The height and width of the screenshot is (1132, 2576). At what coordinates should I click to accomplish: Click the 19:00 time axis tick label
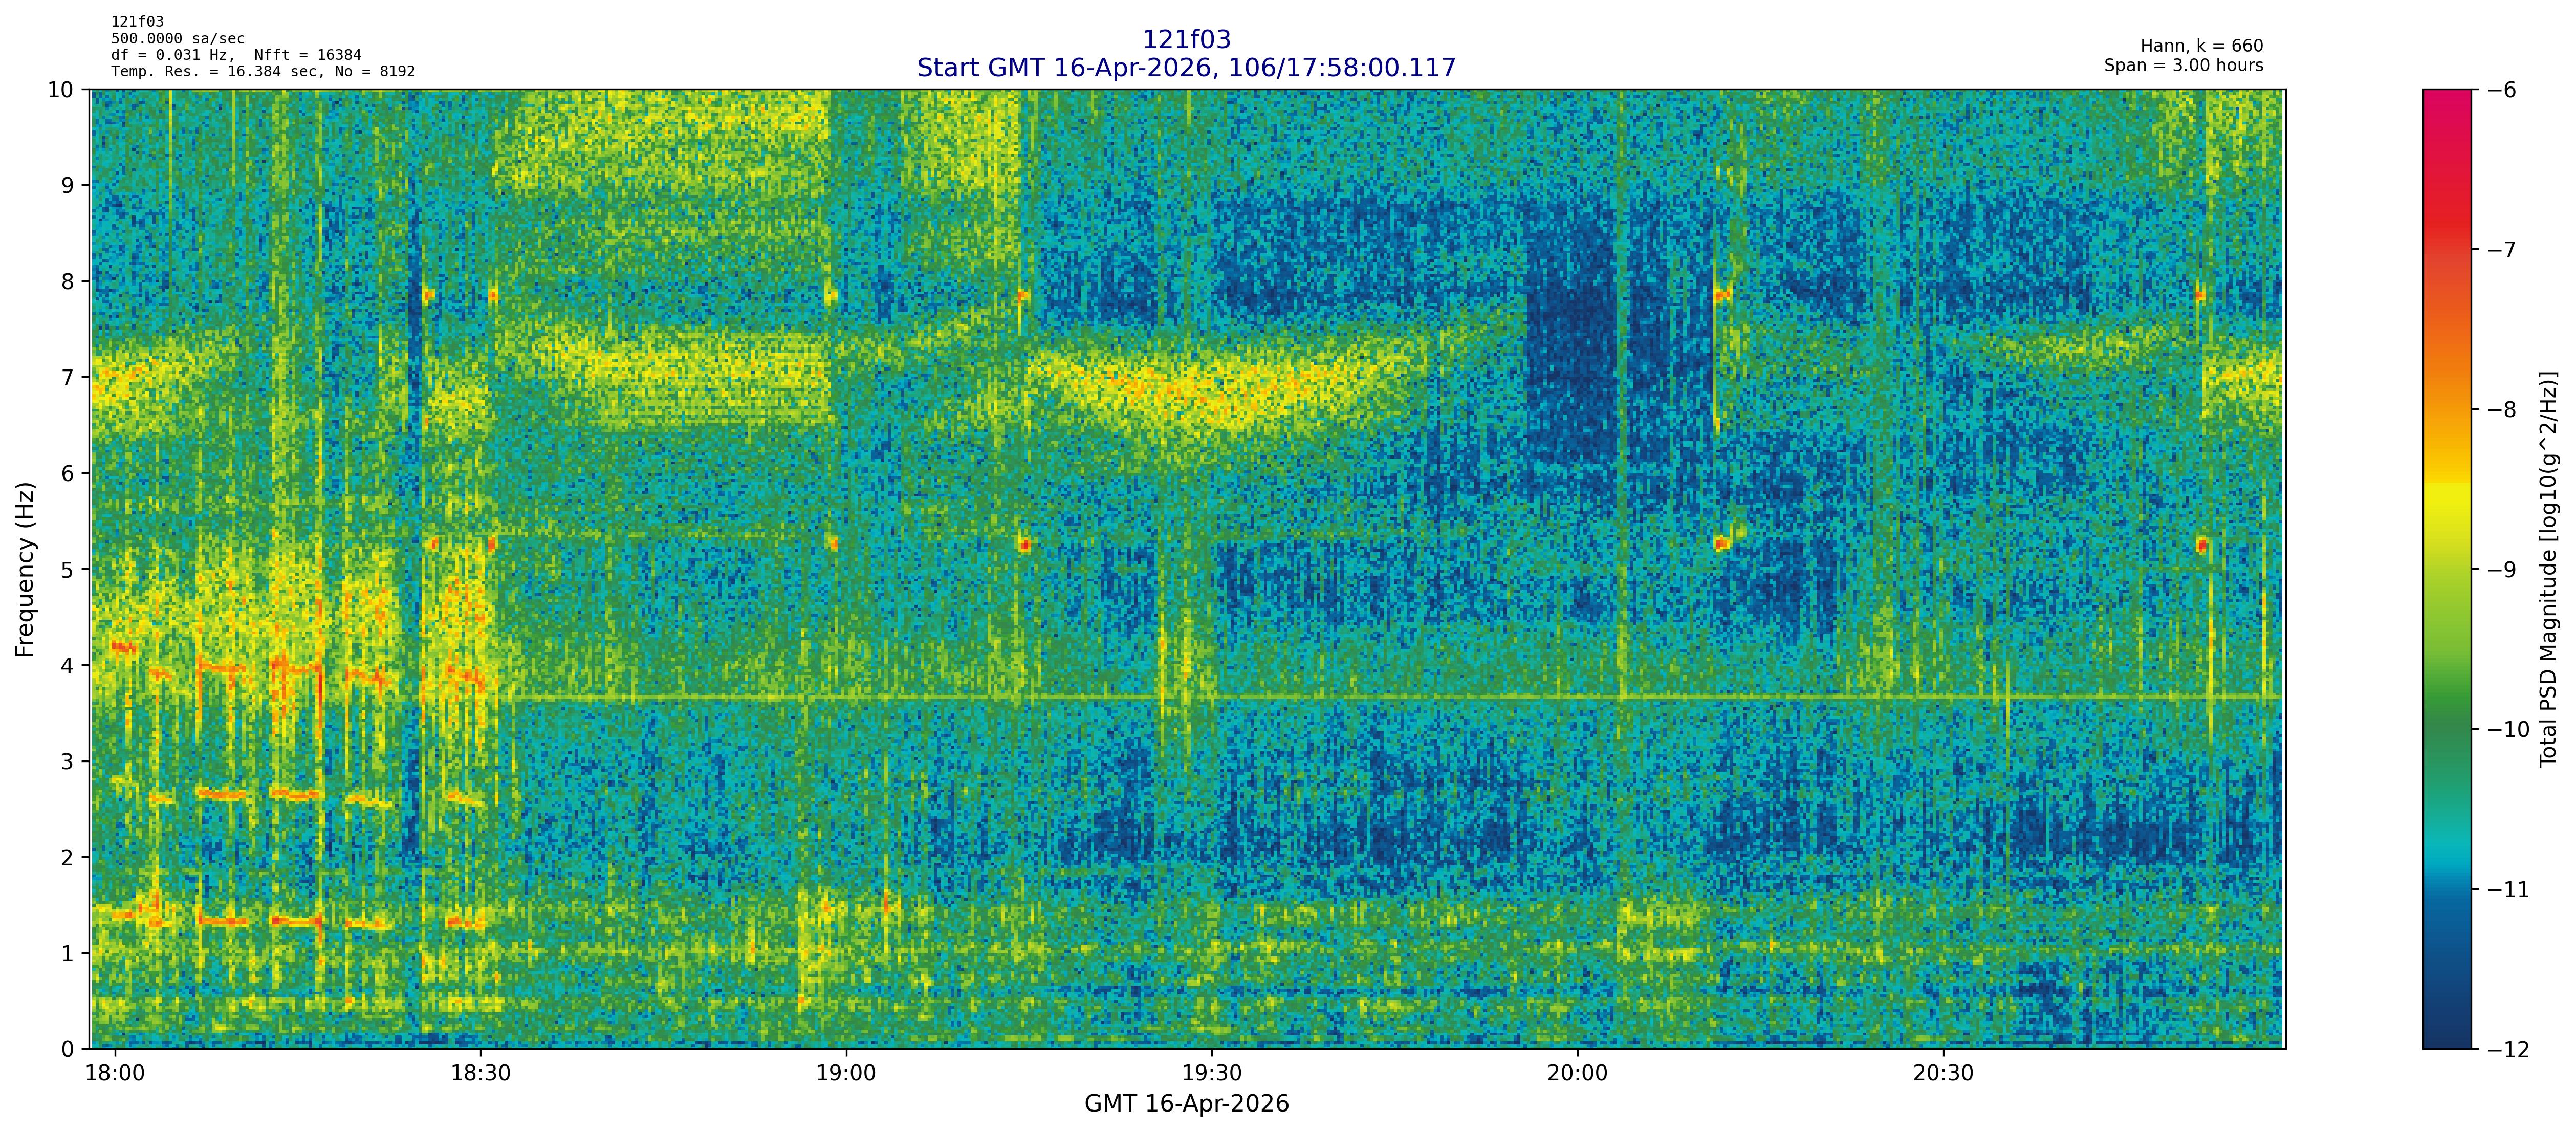(x=846, y=1074)
